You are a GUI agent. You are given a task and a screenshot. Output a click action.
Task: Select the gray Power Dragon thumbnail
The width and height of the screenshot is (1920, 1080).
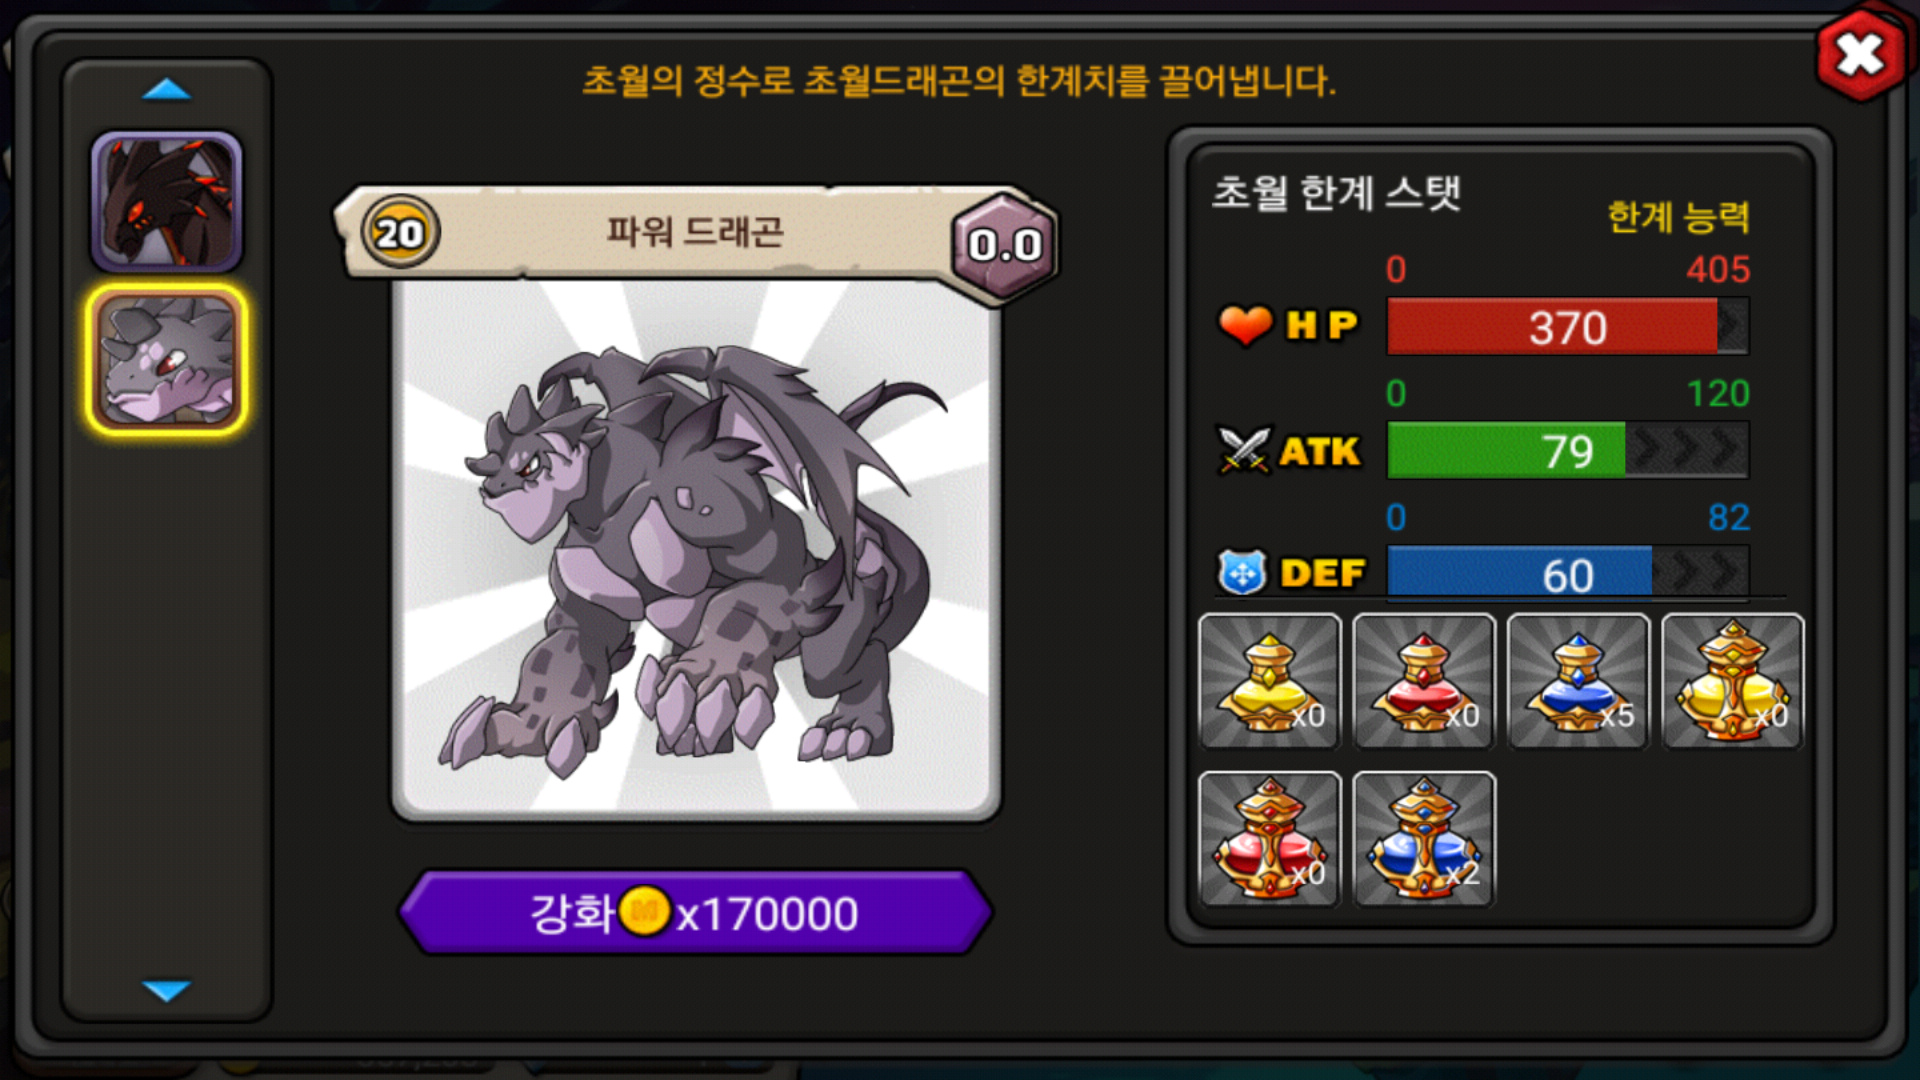[166, 360]
